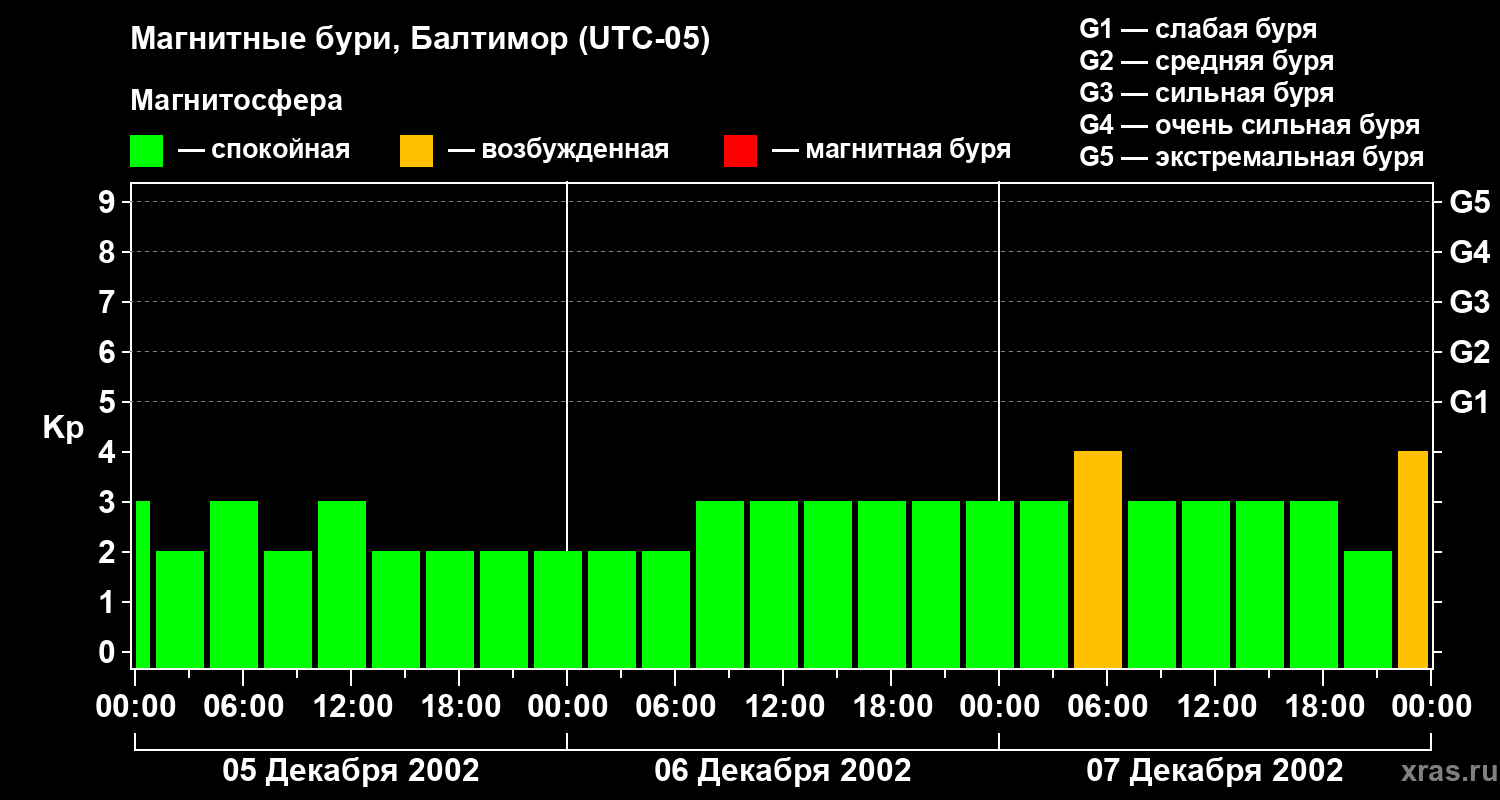
Task: Click the red магнитная буря legend swatch
Action: click(740, 151)
